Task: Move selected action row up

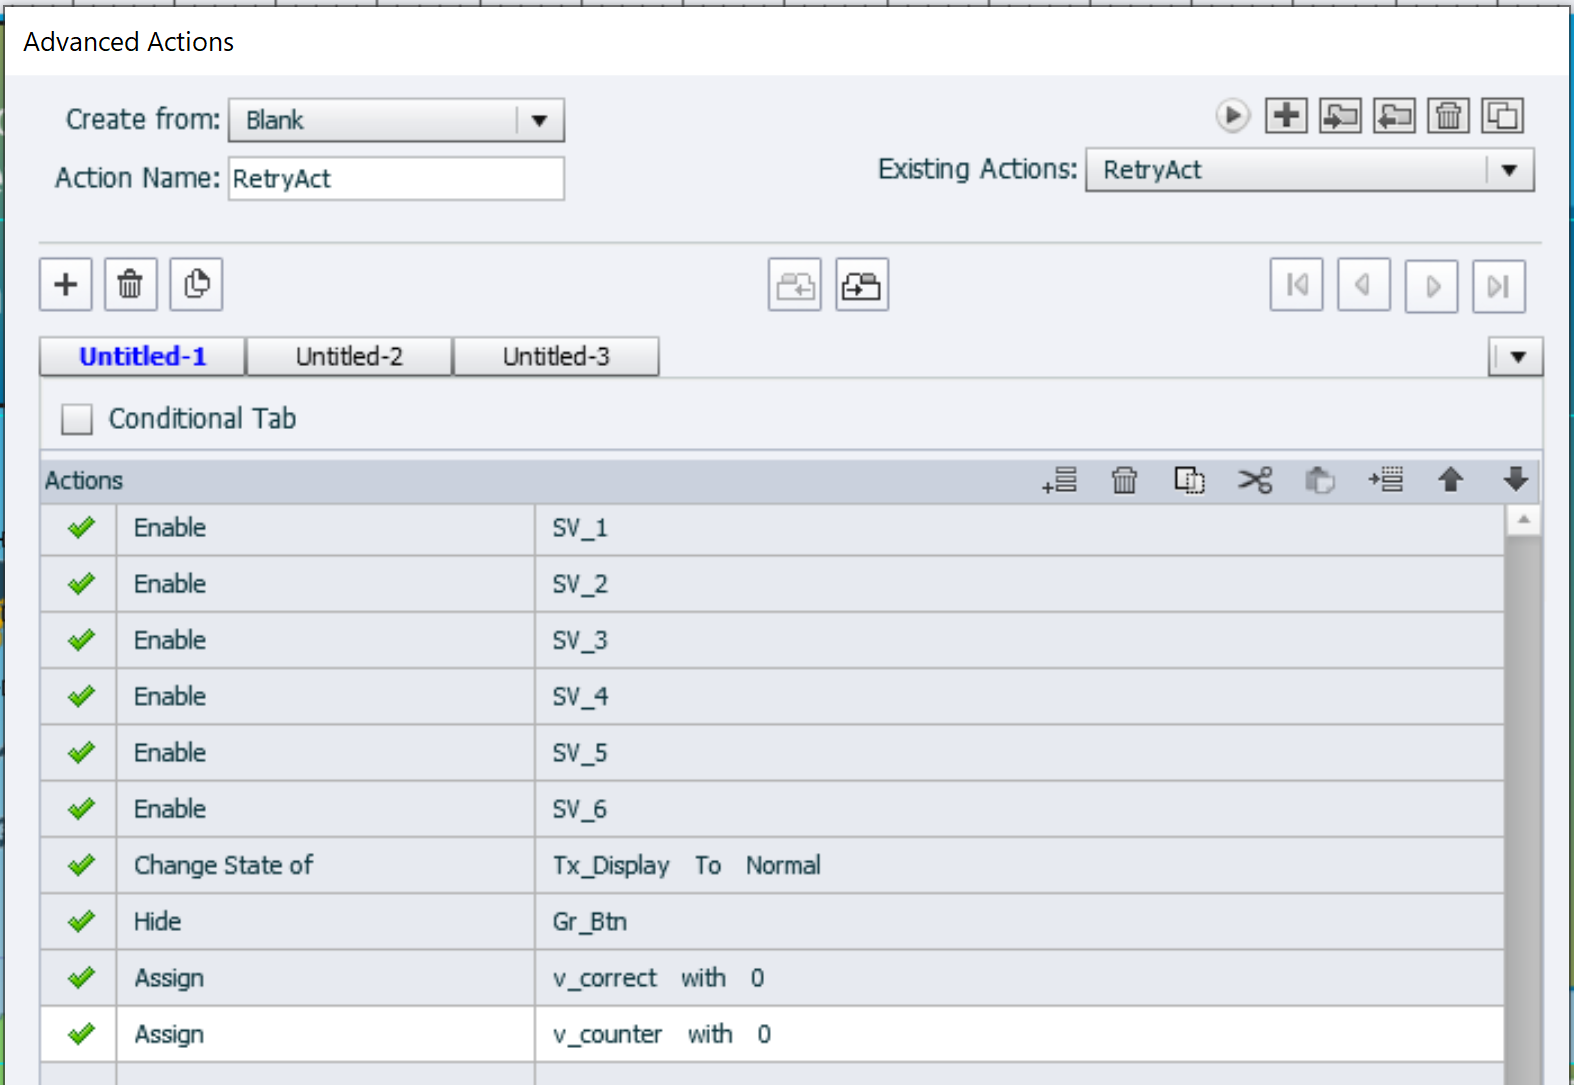Action: (1450, 481)
